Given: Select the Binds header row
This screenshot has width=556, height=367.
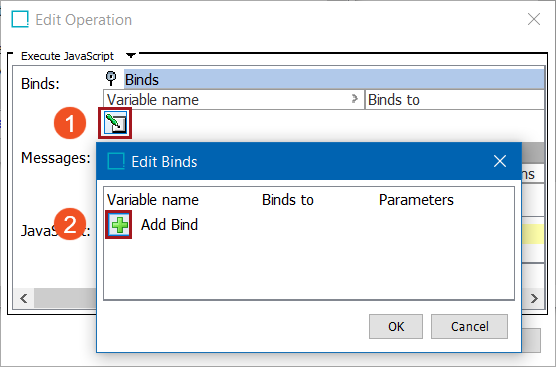Looking at the screenshot, I should pyautogui.click(x=334, y=79).
